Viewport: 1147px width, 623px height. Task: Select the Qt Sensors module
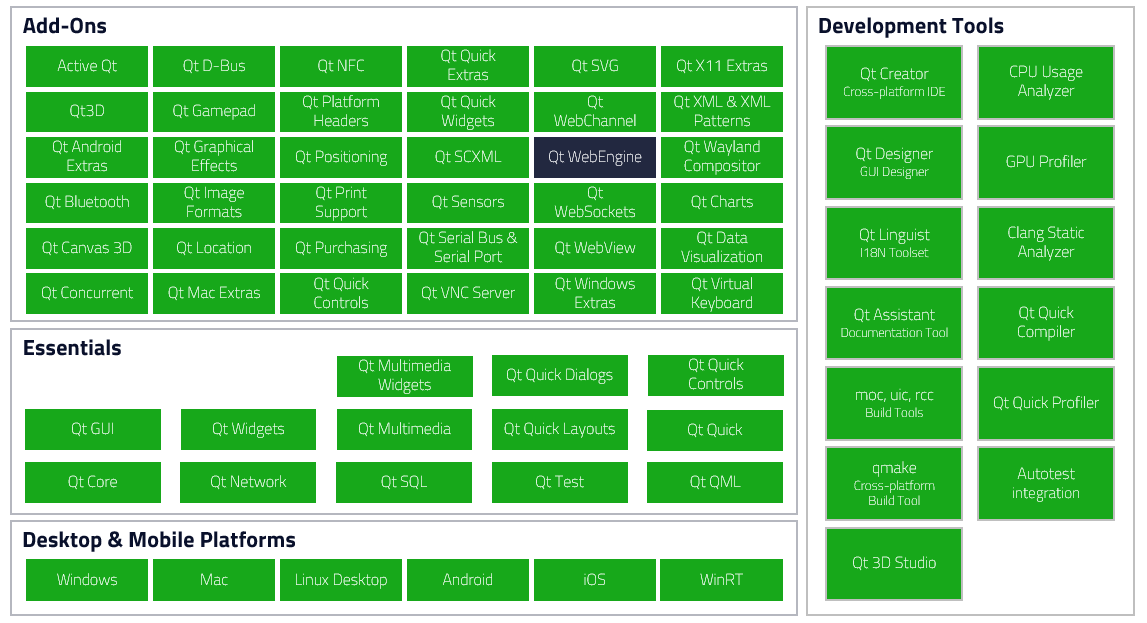(467, 202)
